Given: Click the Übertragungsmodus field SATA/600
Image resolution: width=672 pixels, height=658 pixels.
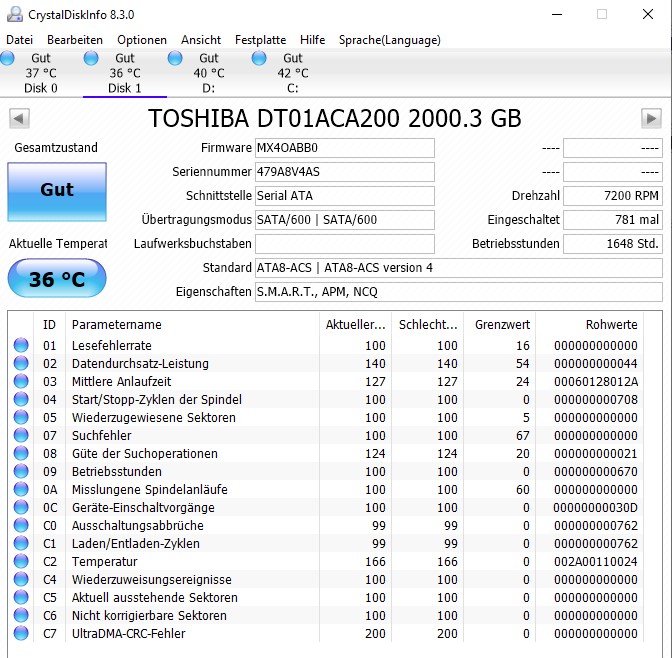Looking at the screenshot, I should click(345, 220).
